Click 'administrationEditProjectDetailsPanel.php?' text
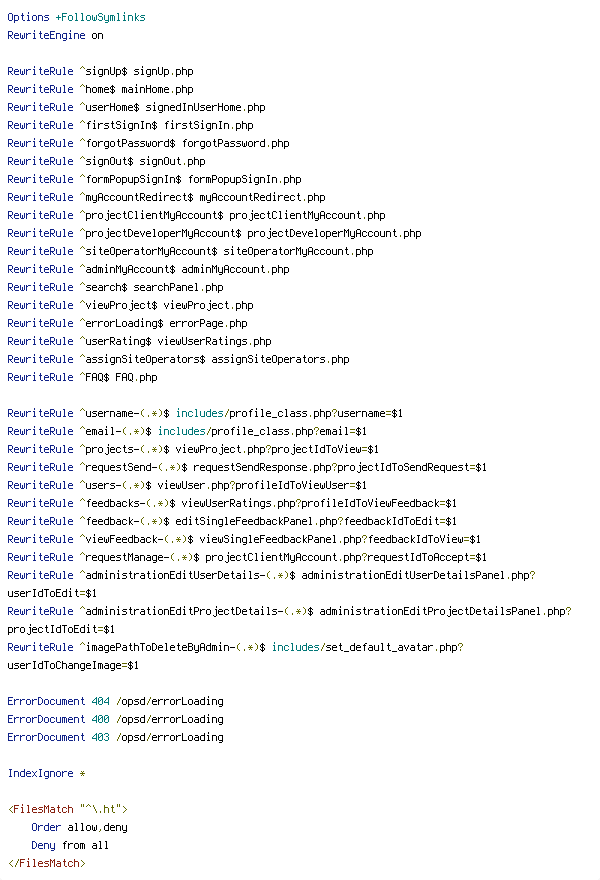600x880 pixels. (446, 610)
